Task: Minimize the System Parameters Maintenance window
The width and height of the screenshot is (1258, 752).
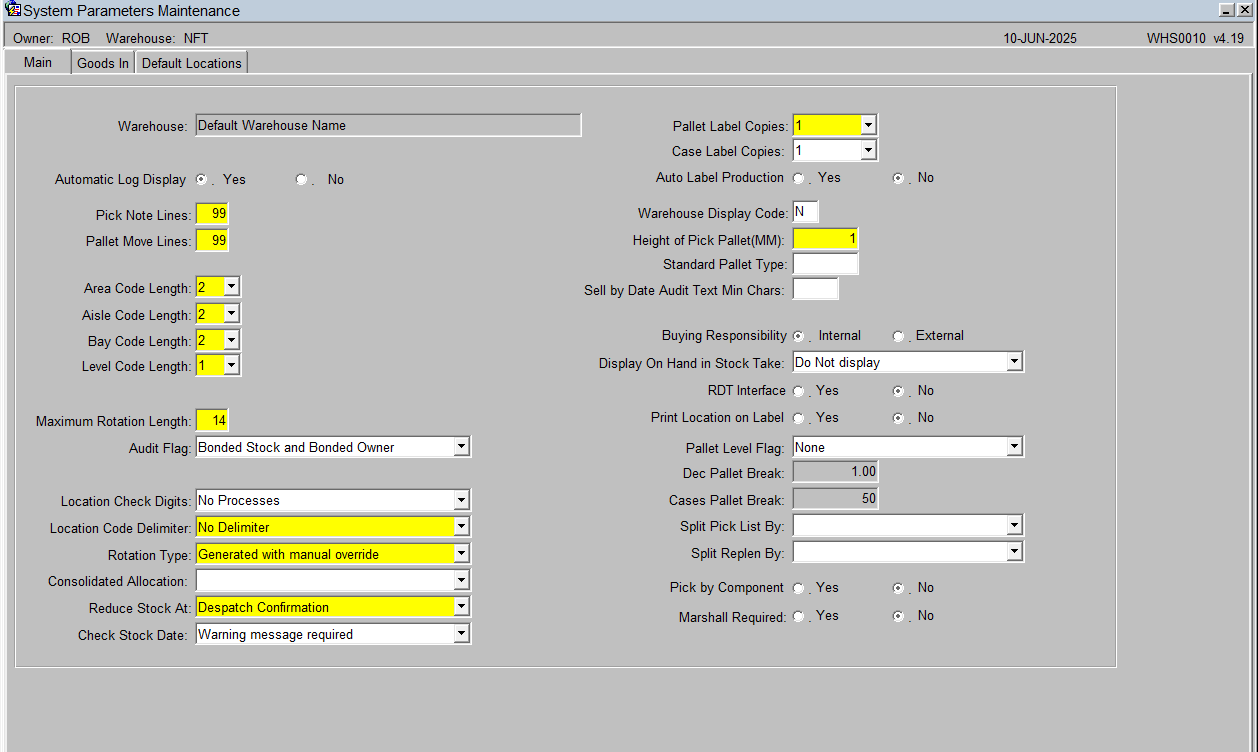Action: pos(1227,10)
